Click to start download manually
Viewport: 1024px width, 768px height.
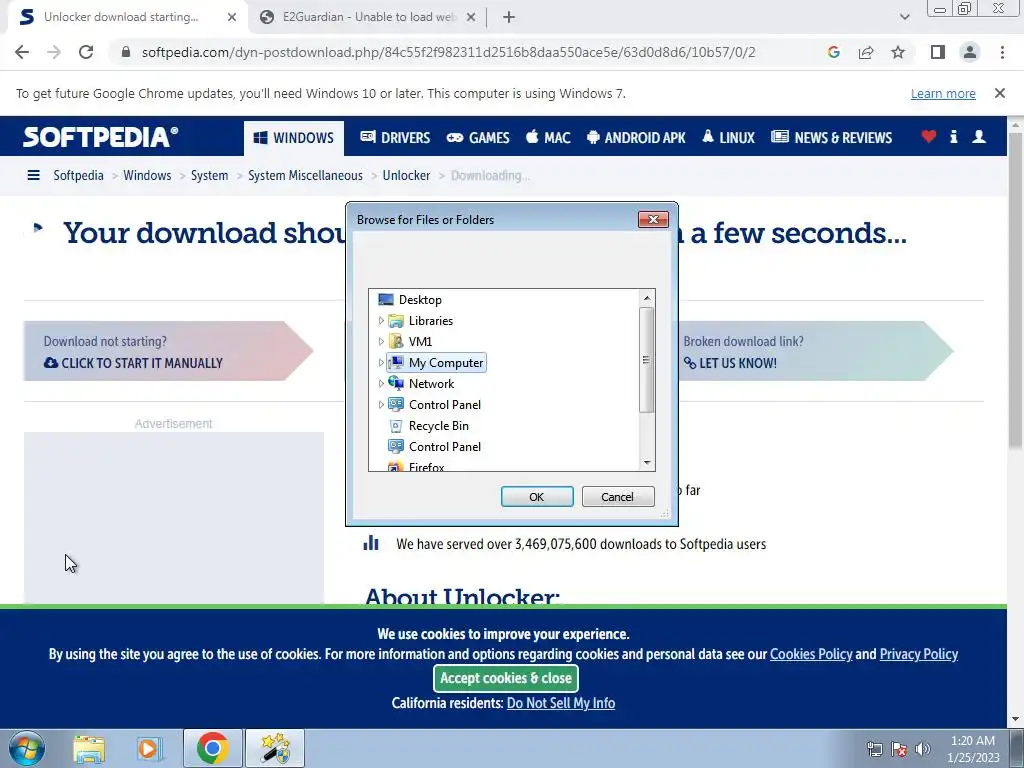pos(134,363)
